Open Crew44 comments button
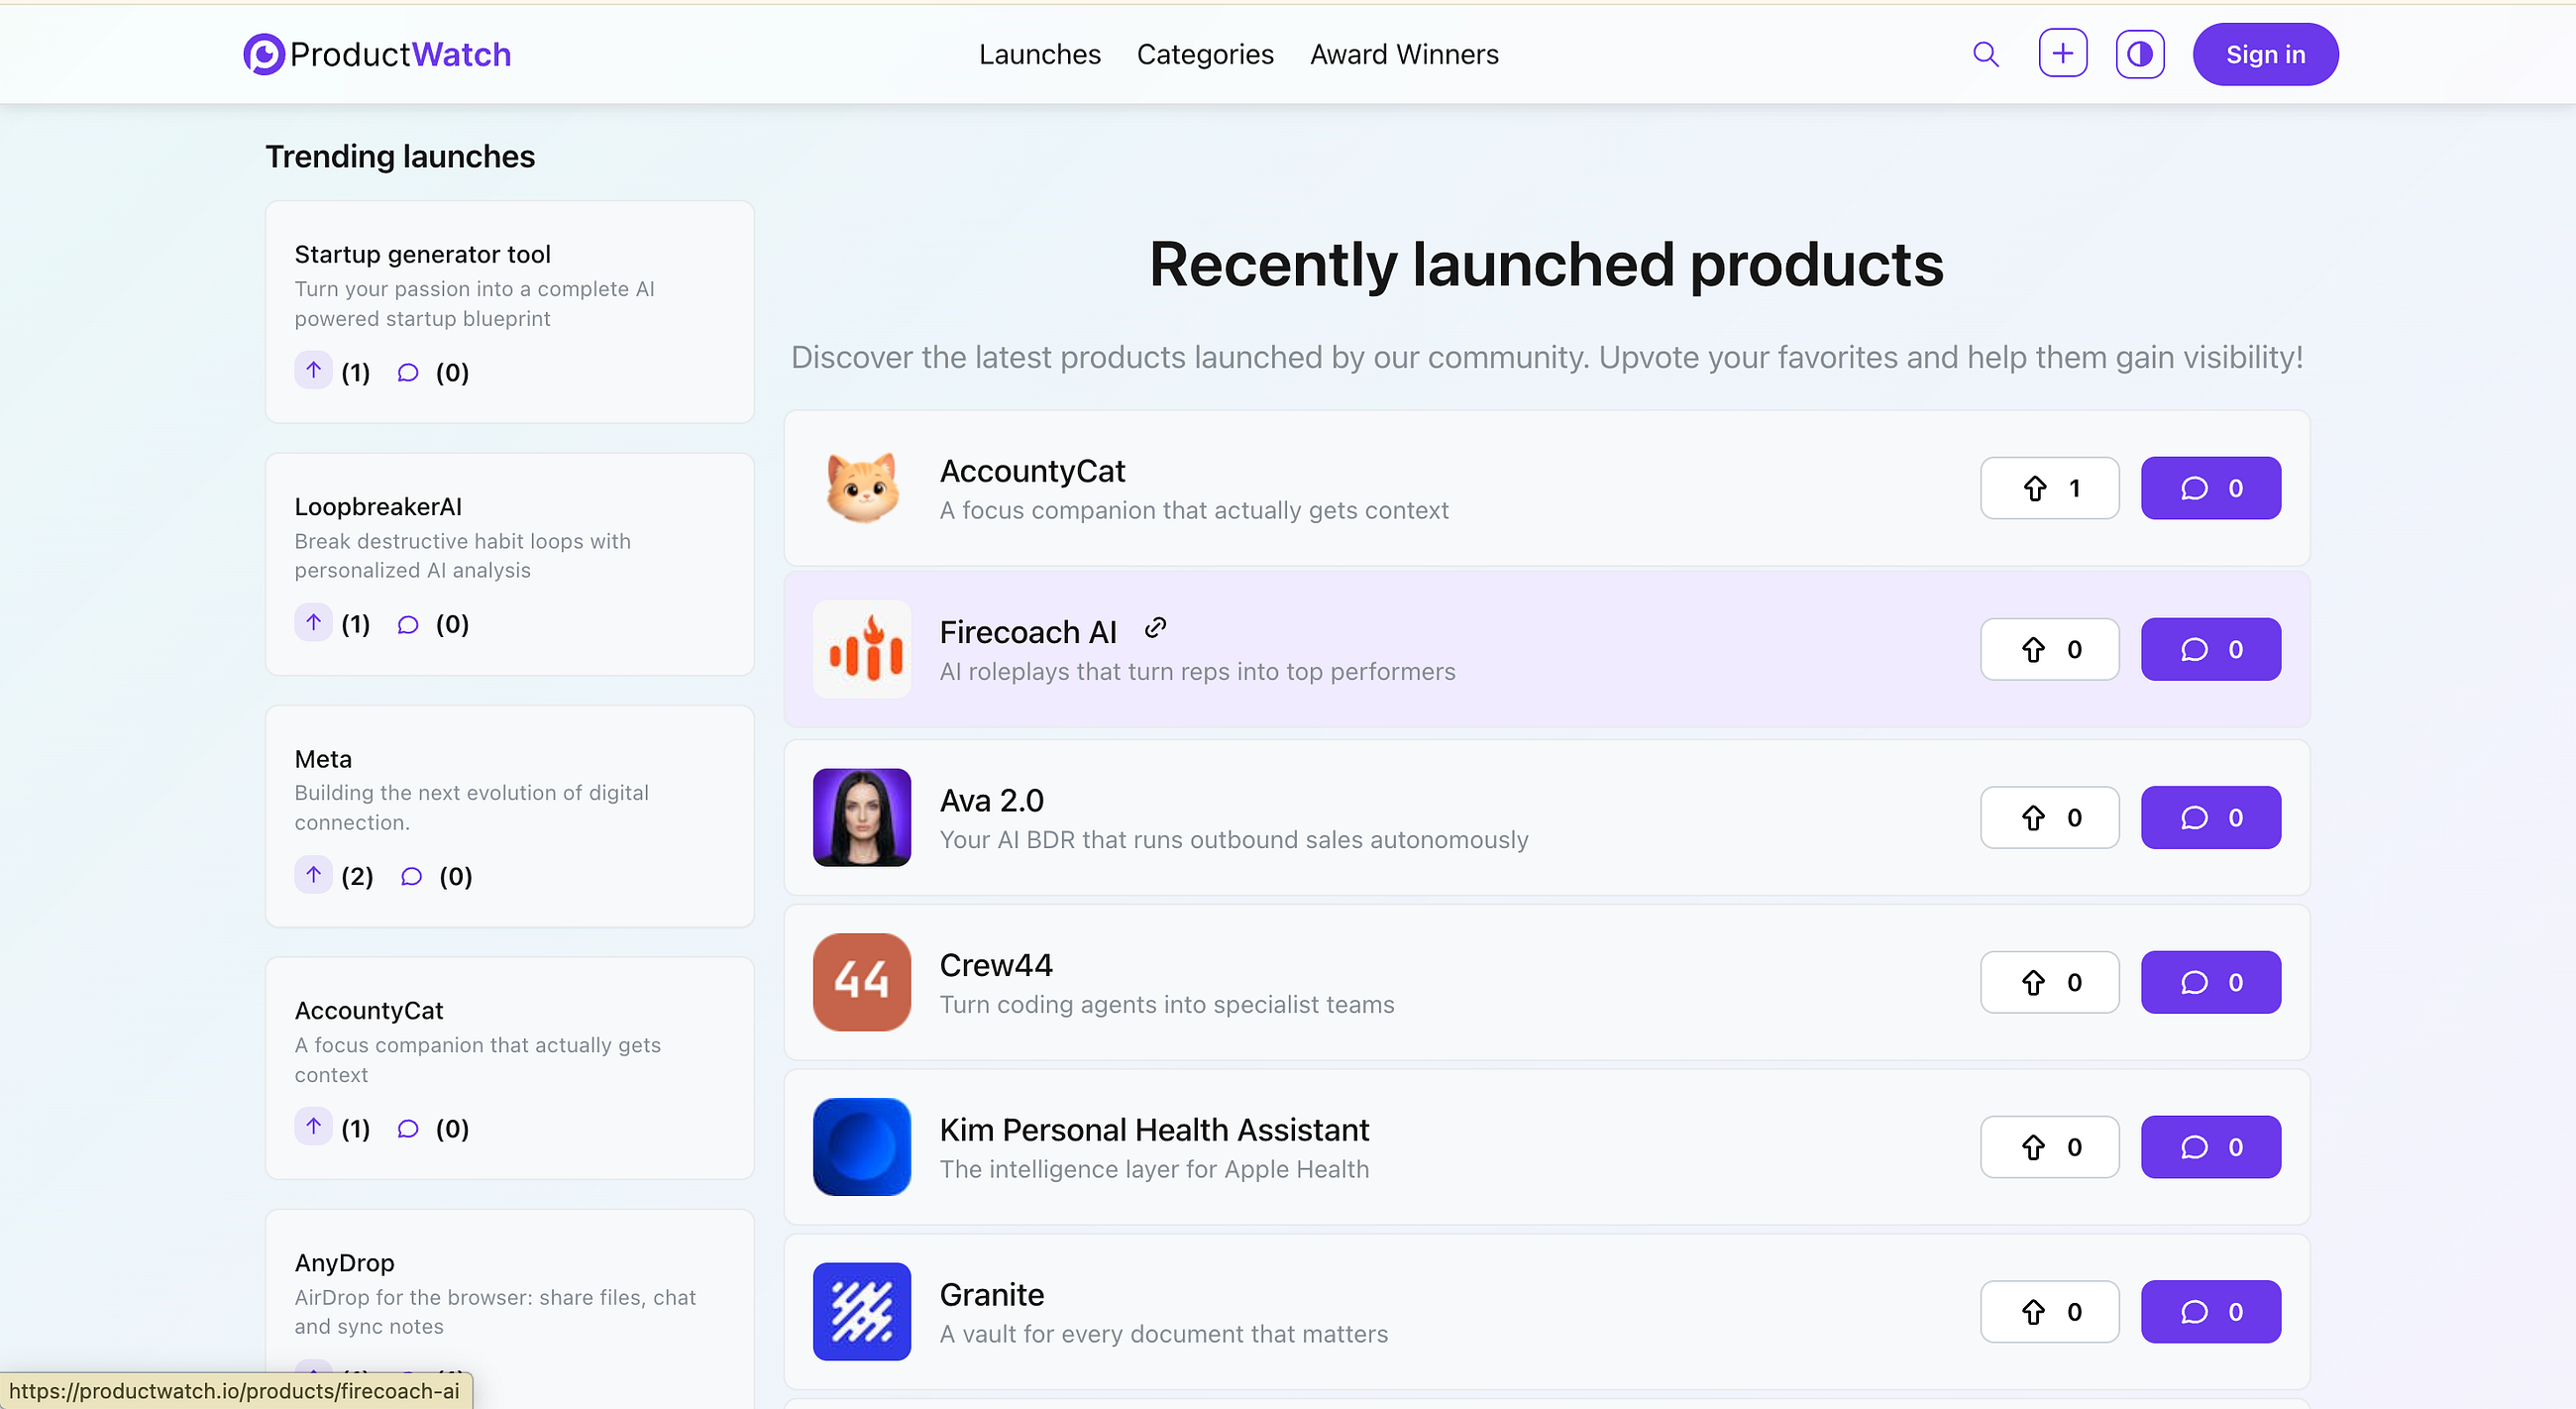This screenshot has height=1409, width=2576. tap(2211, 982)
